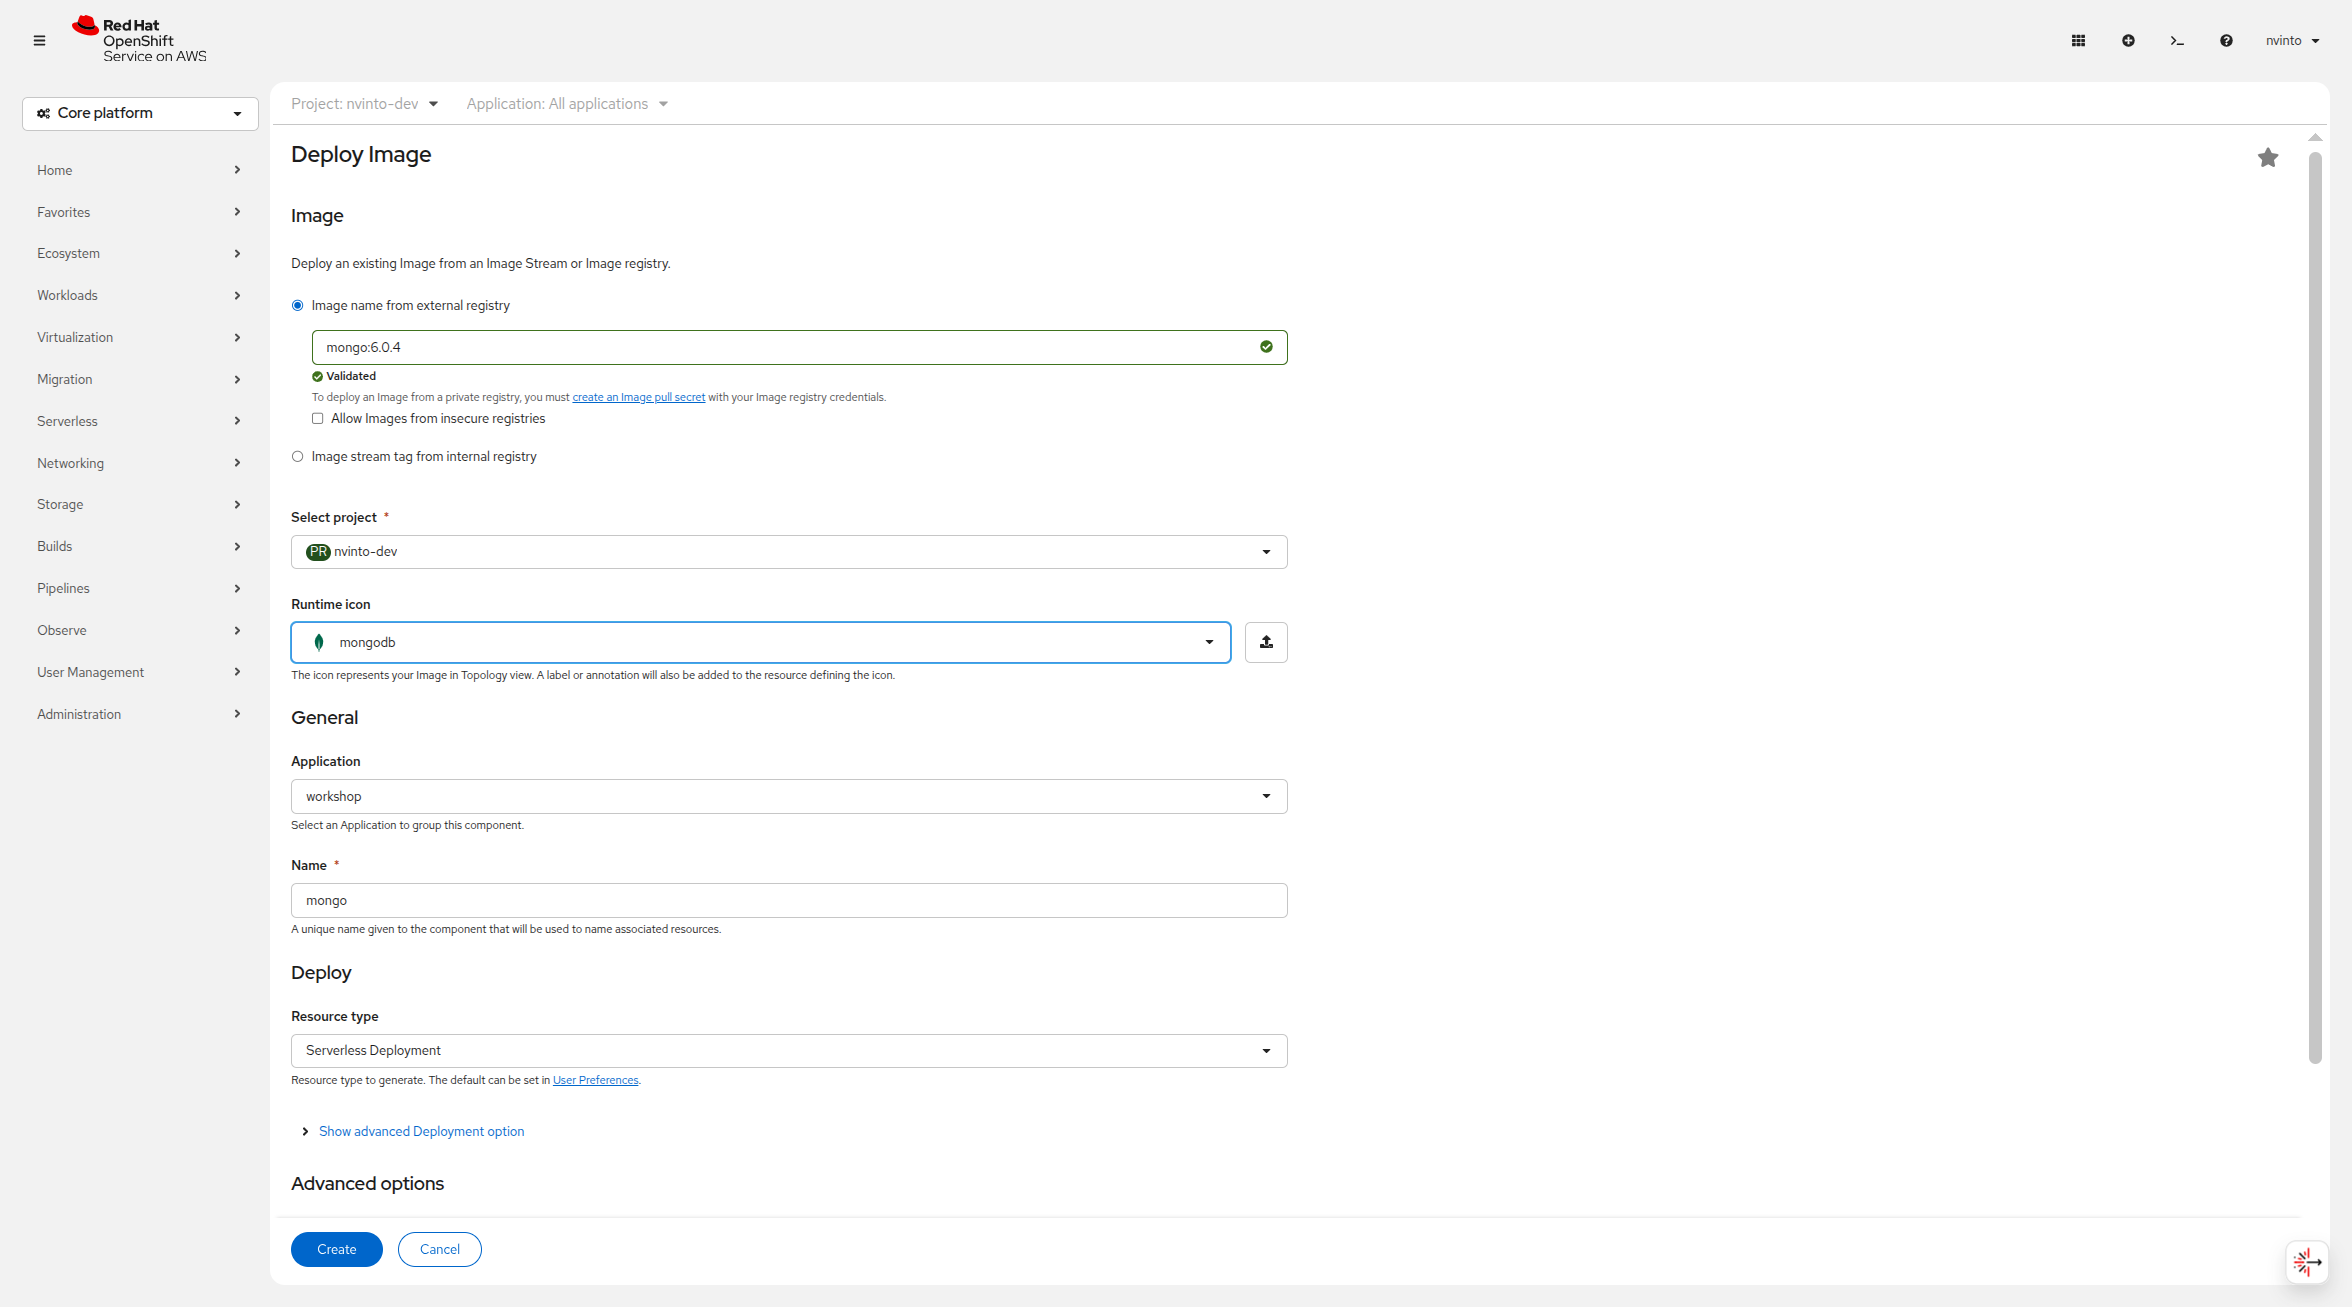Expand the Builds navigation section
The image size is (2352, 1307).
(x=139, y=547)
